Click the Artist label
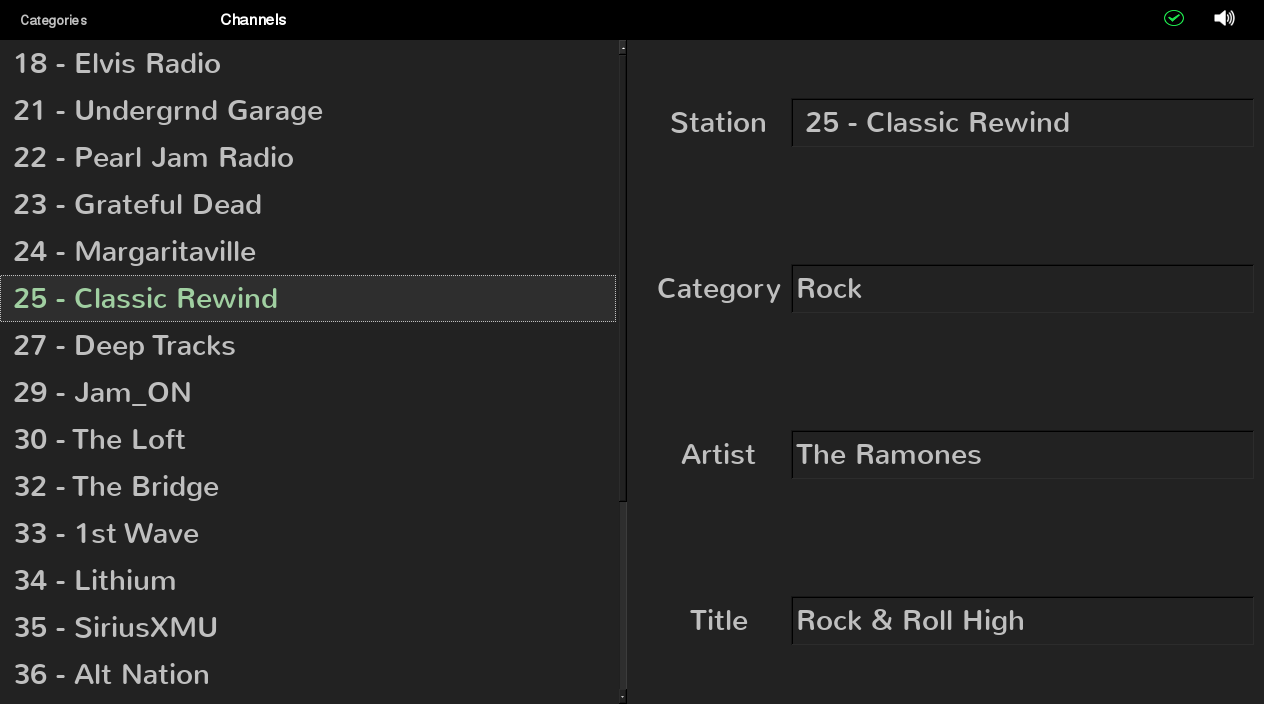Screen dimensions: 1264x704 tap(718, 455)
